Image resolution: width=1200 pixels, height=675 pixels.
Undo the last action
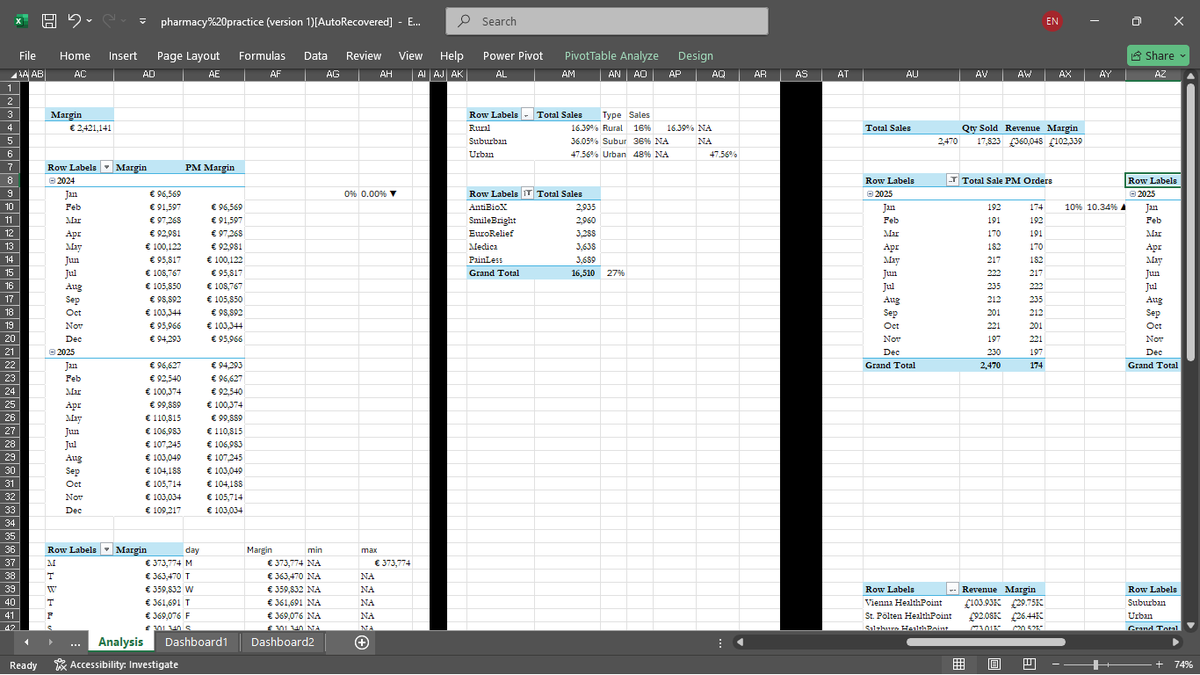click(x=72, y=21)
